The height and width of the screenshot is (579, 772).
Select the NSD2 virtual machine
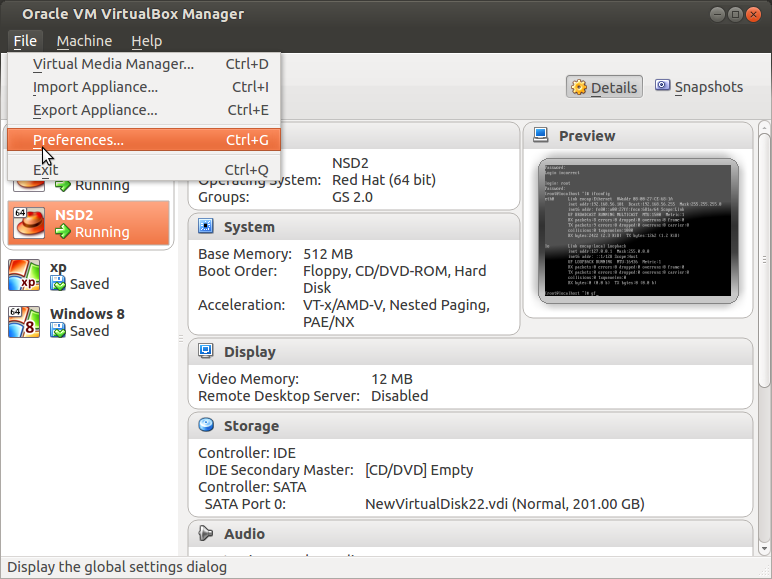(x=89, y=223)
